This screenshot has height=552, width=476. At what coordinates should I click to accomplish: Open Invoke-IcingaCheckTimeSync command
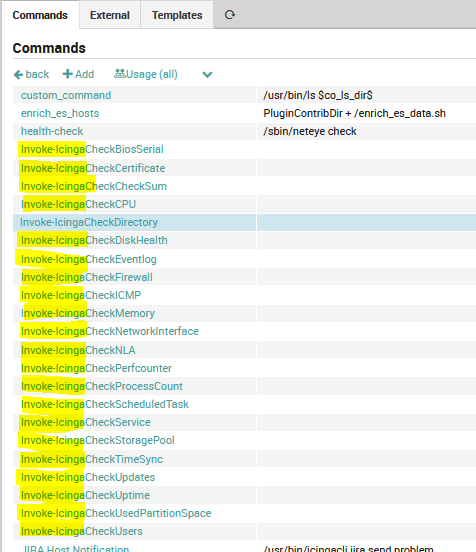point(92,459)
